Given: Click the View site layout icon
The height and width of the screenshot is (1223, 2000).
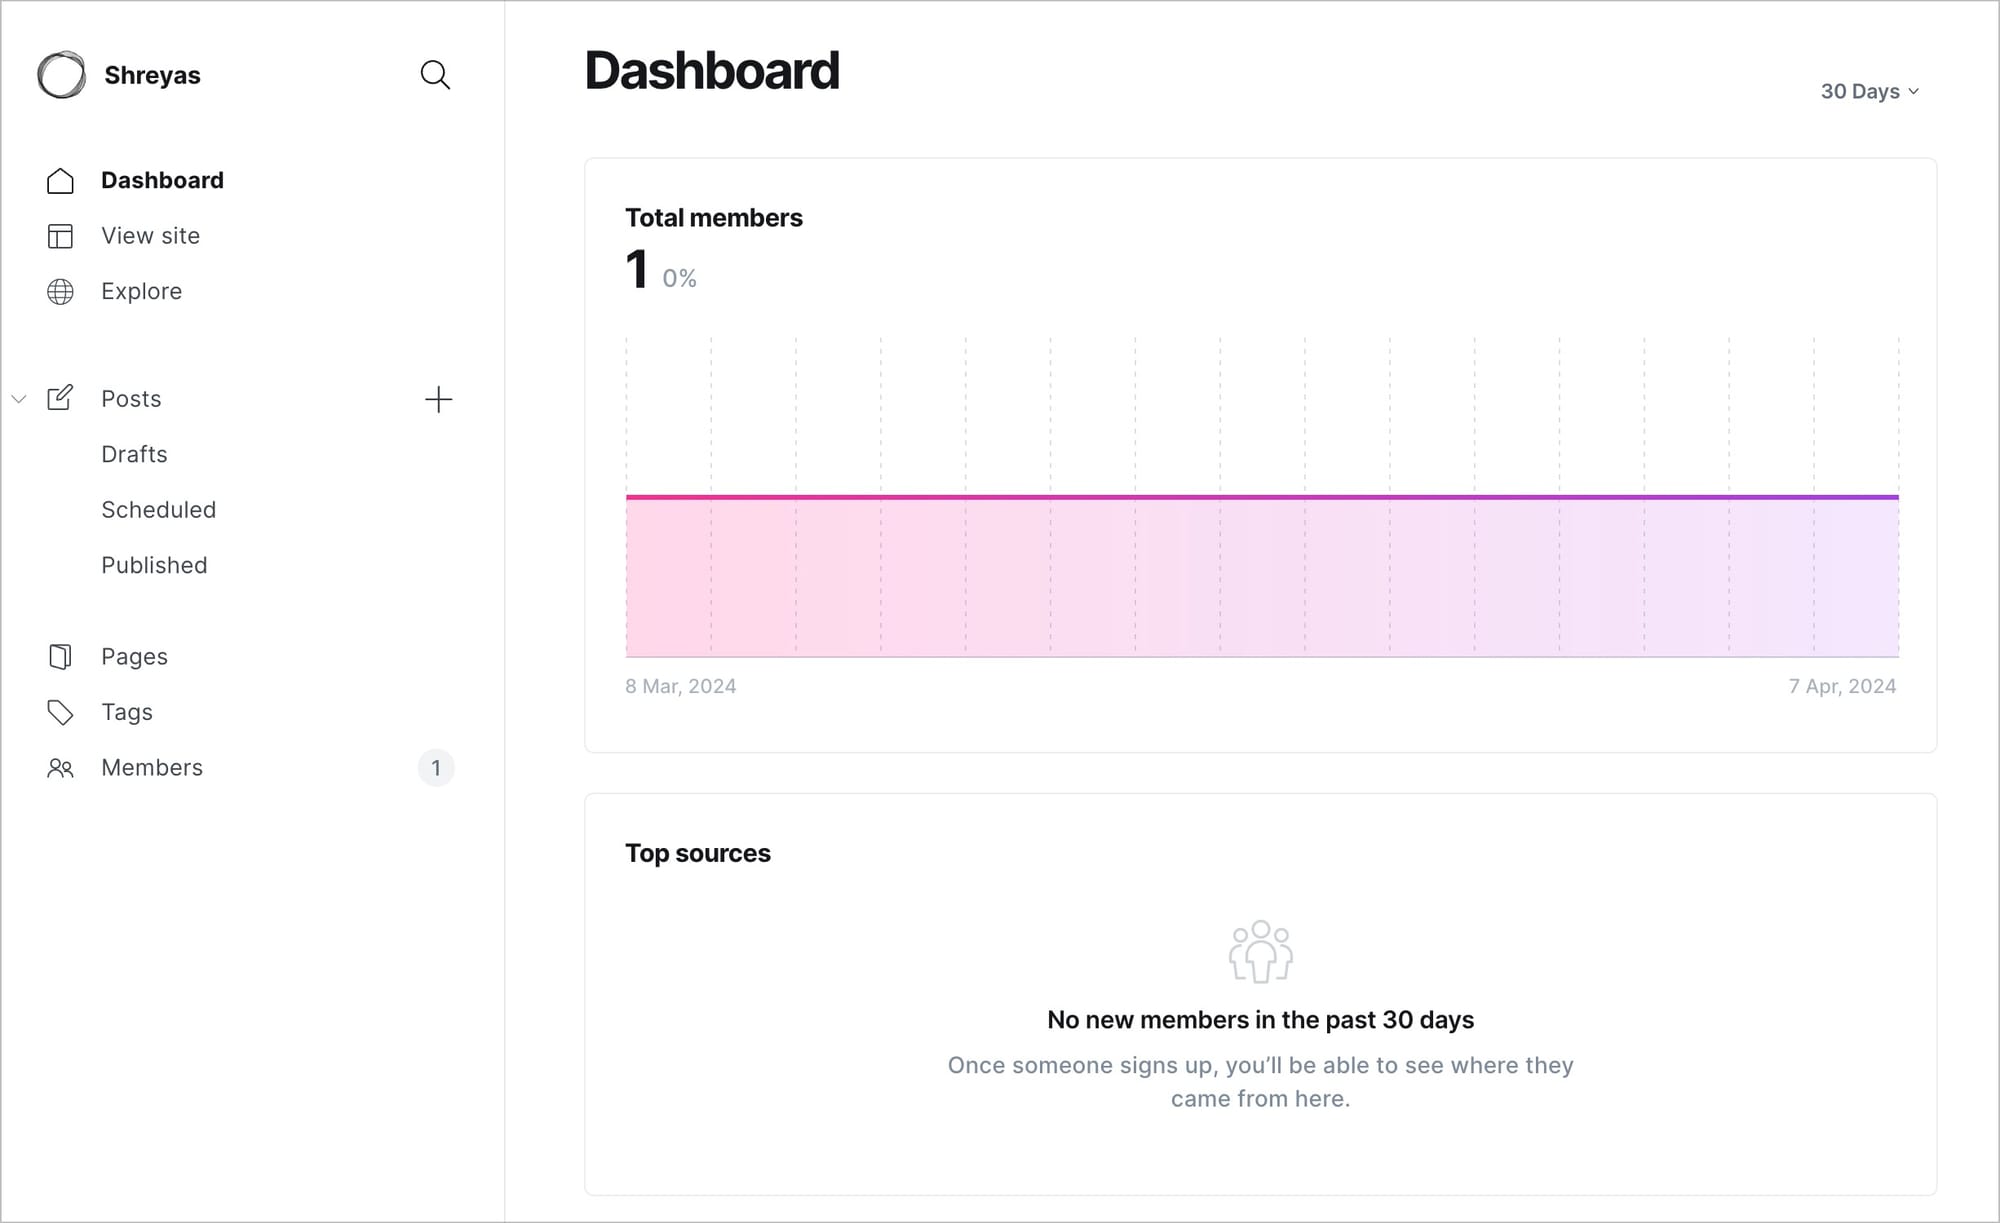Looking at the screenshot, I should click(x=60, y=236).
